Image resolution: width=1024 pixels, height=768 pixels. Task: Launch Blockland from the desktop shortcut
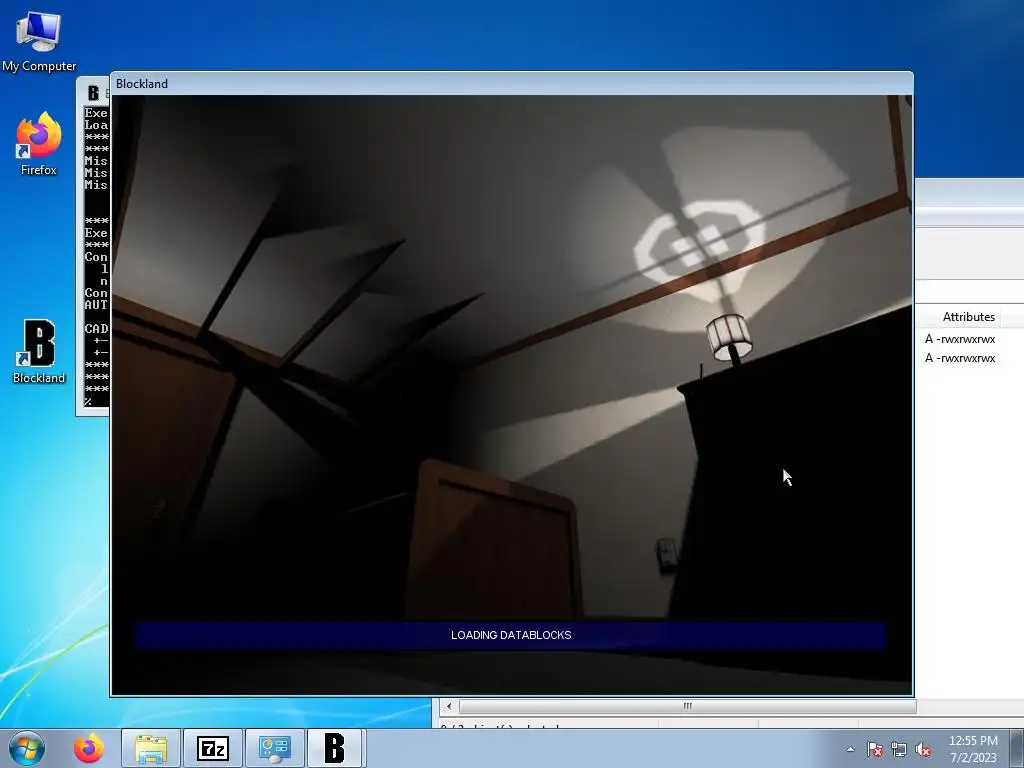(39, 351)
